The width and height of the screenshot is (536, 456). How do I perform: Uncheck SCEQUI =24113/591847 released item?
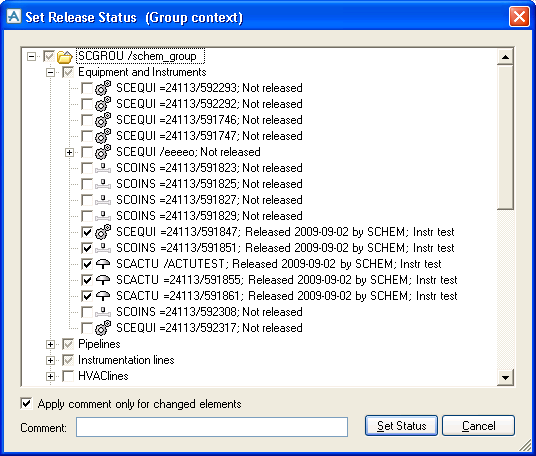(87, 232)
